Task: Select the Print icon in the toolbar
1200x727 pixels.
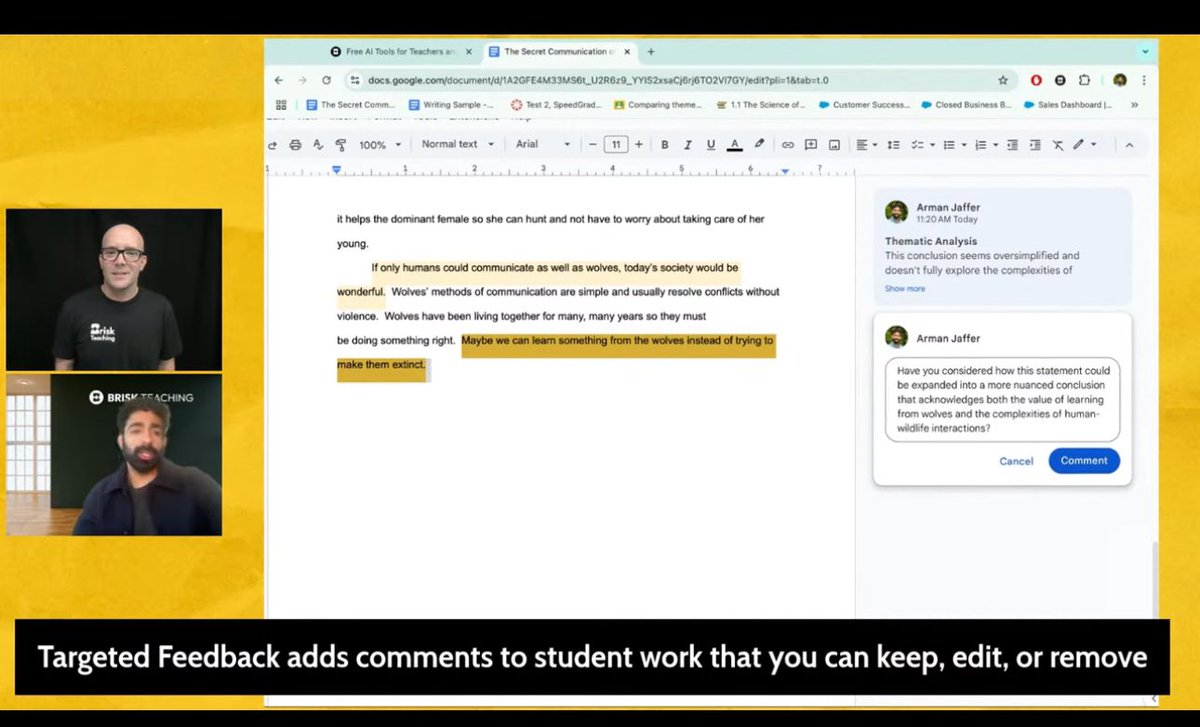Action: tap(296, 144)
